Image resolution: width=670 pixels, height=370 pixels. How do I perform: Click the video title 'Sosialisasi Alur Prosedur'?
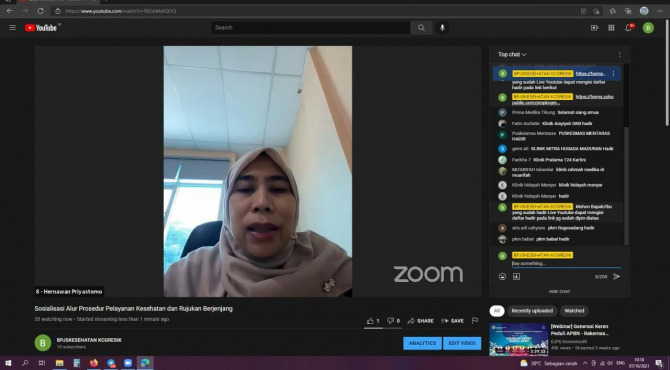pos(134,308)
